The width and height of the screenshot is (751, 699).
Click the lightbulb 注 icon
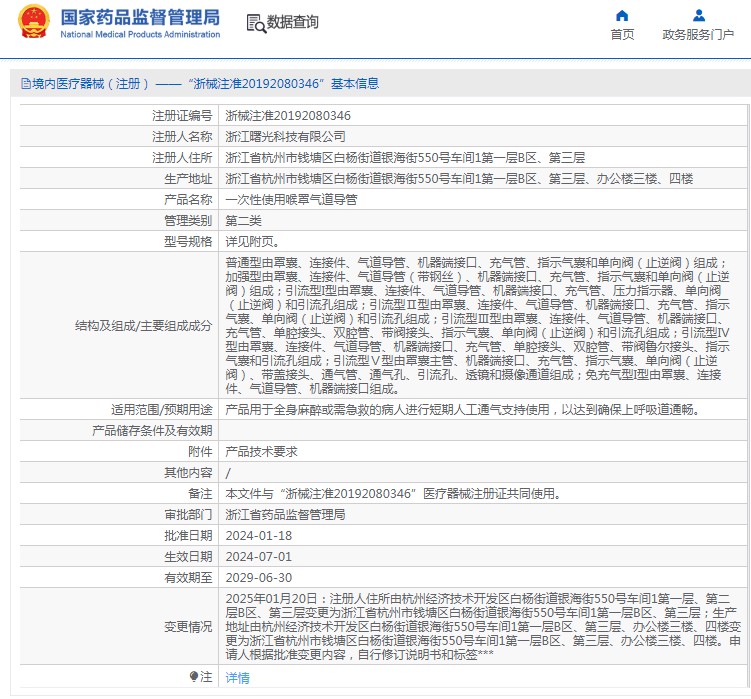point(193,676)
